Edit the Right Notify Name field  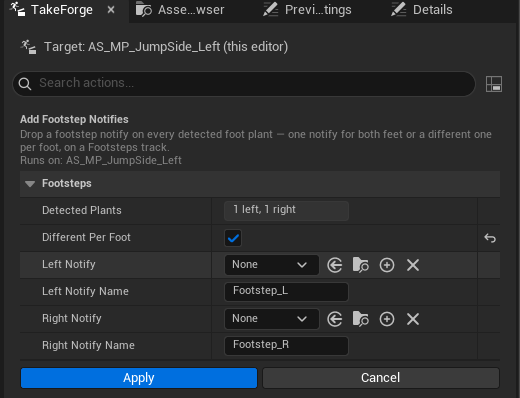[286, 346]
